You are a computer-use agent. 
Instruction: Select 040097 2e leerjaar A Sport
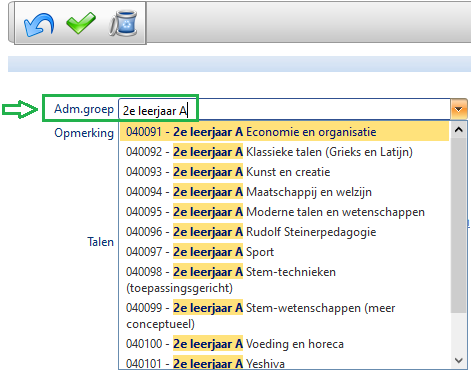(284, 252)
